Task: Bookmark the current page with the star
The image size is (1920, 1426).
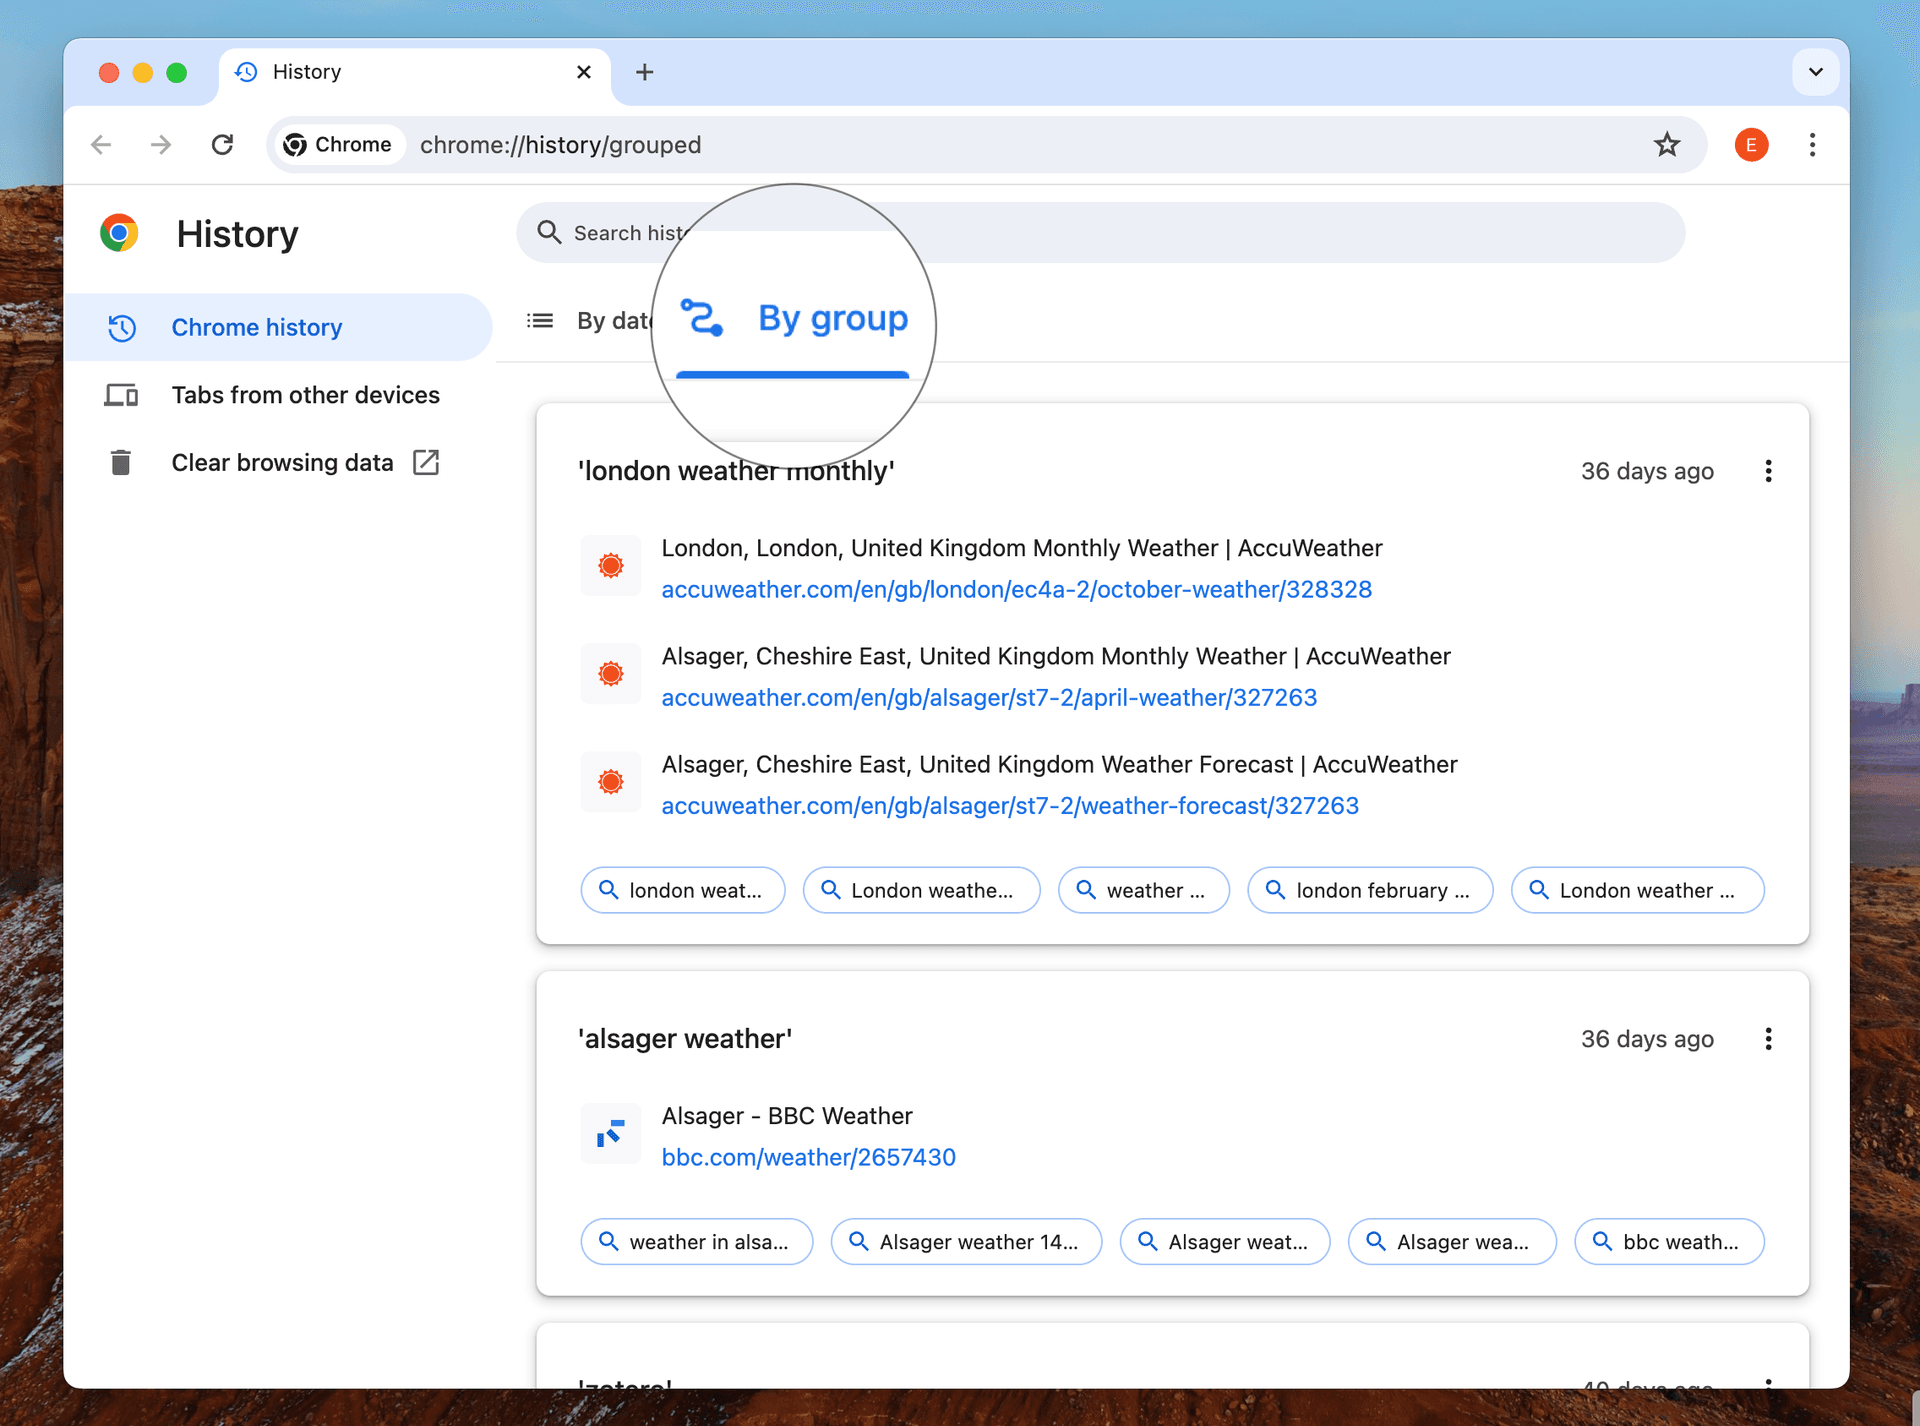Action: [1667, 145]
